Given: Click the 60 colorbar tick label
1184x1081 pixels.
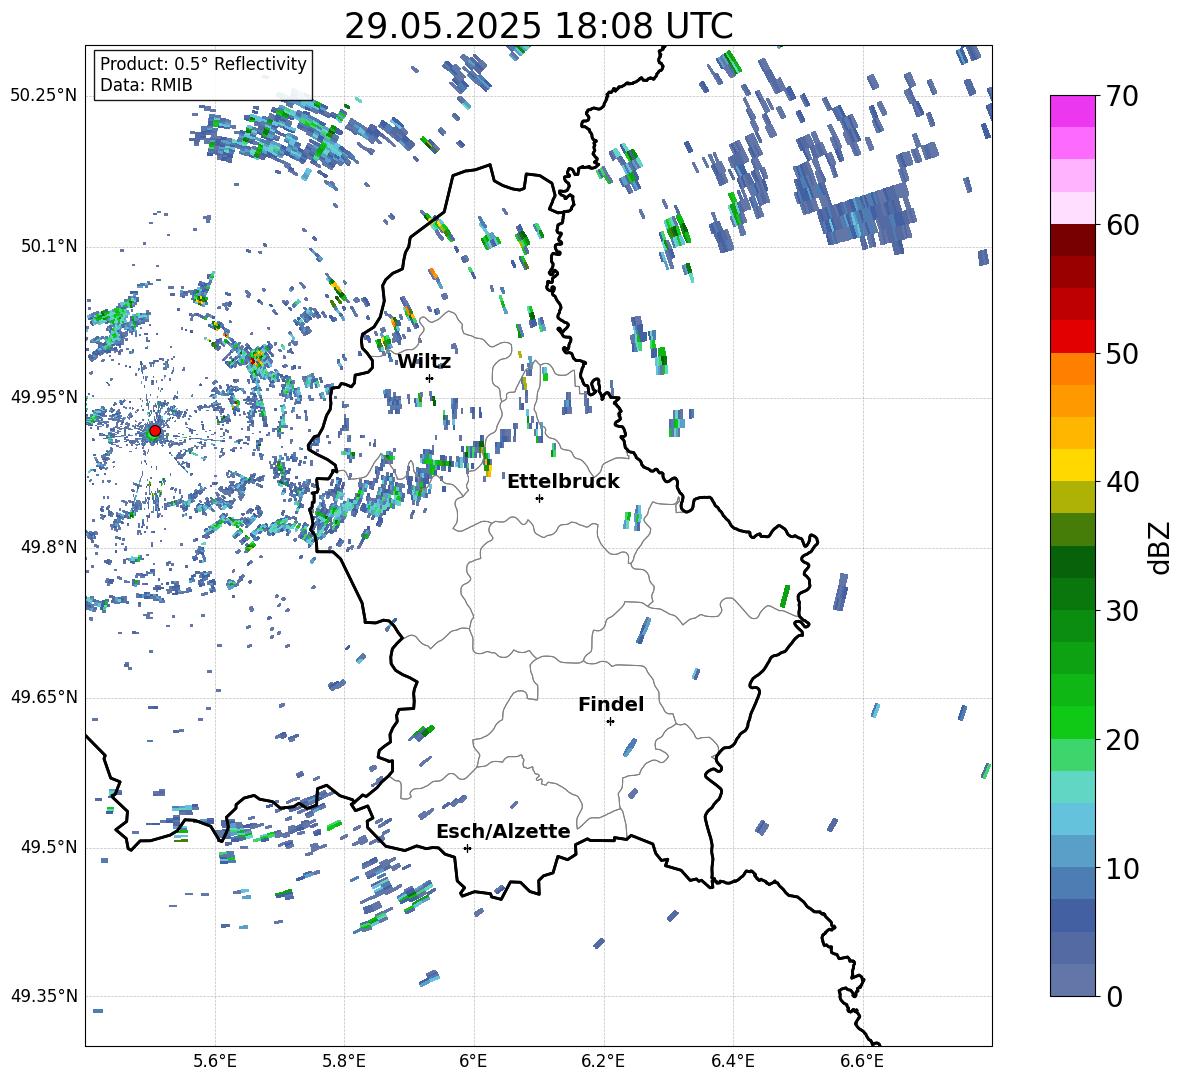Looking at the screenshot, I should coord(1122,225).
